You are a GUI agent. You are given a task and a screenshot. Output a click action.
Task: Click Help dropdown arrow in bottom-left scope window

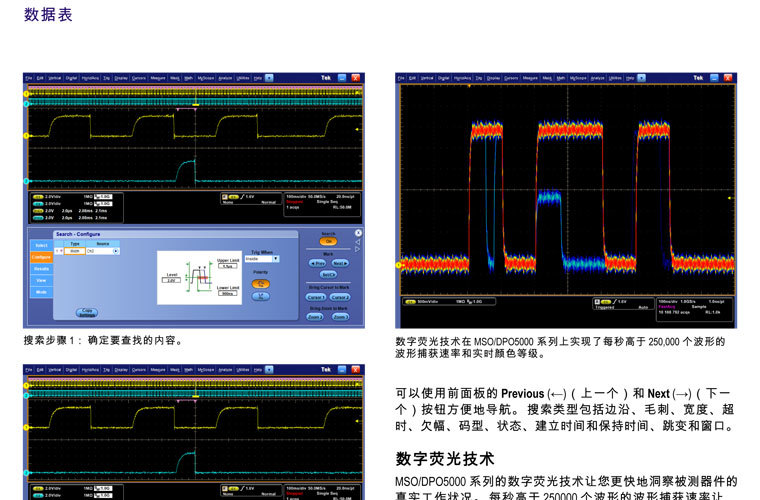(269, 369)
